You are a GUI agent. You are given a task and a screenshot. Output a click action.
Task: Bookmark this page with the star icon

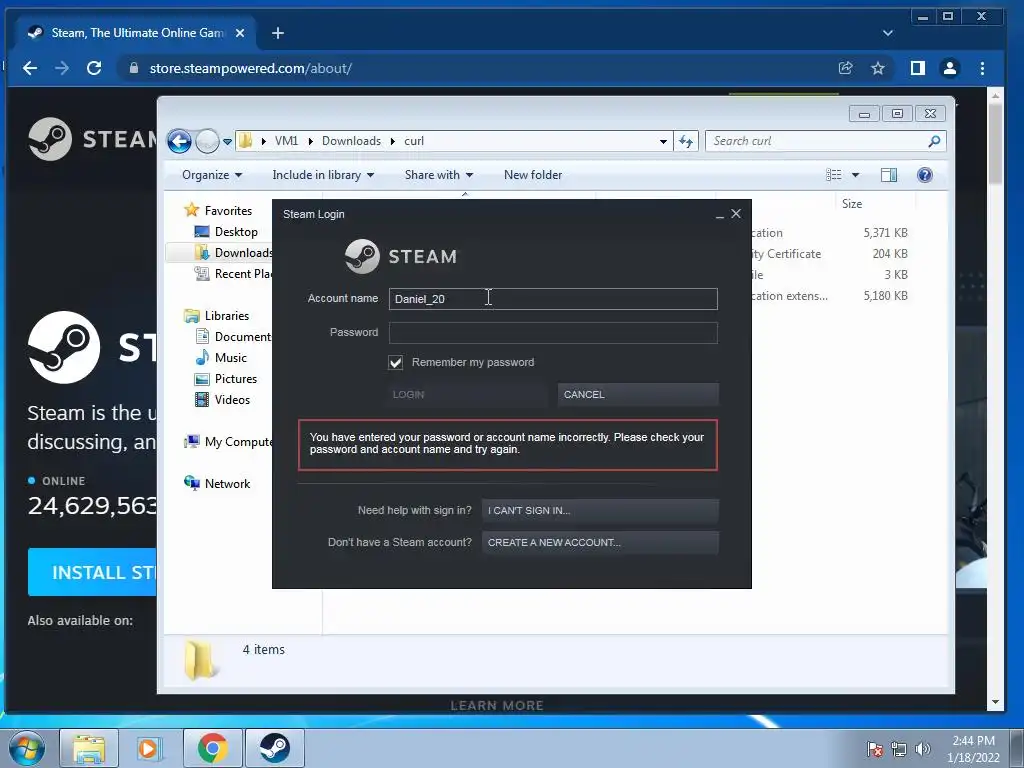[878, 68]
